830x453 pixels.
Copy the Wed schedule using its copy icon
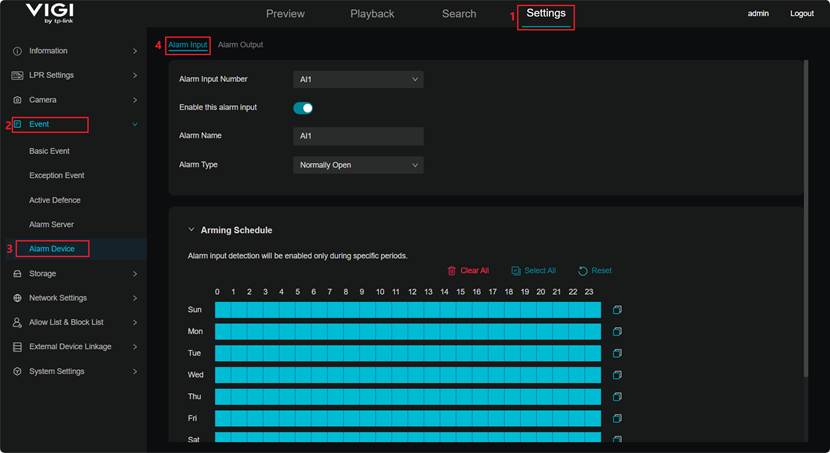617,375
